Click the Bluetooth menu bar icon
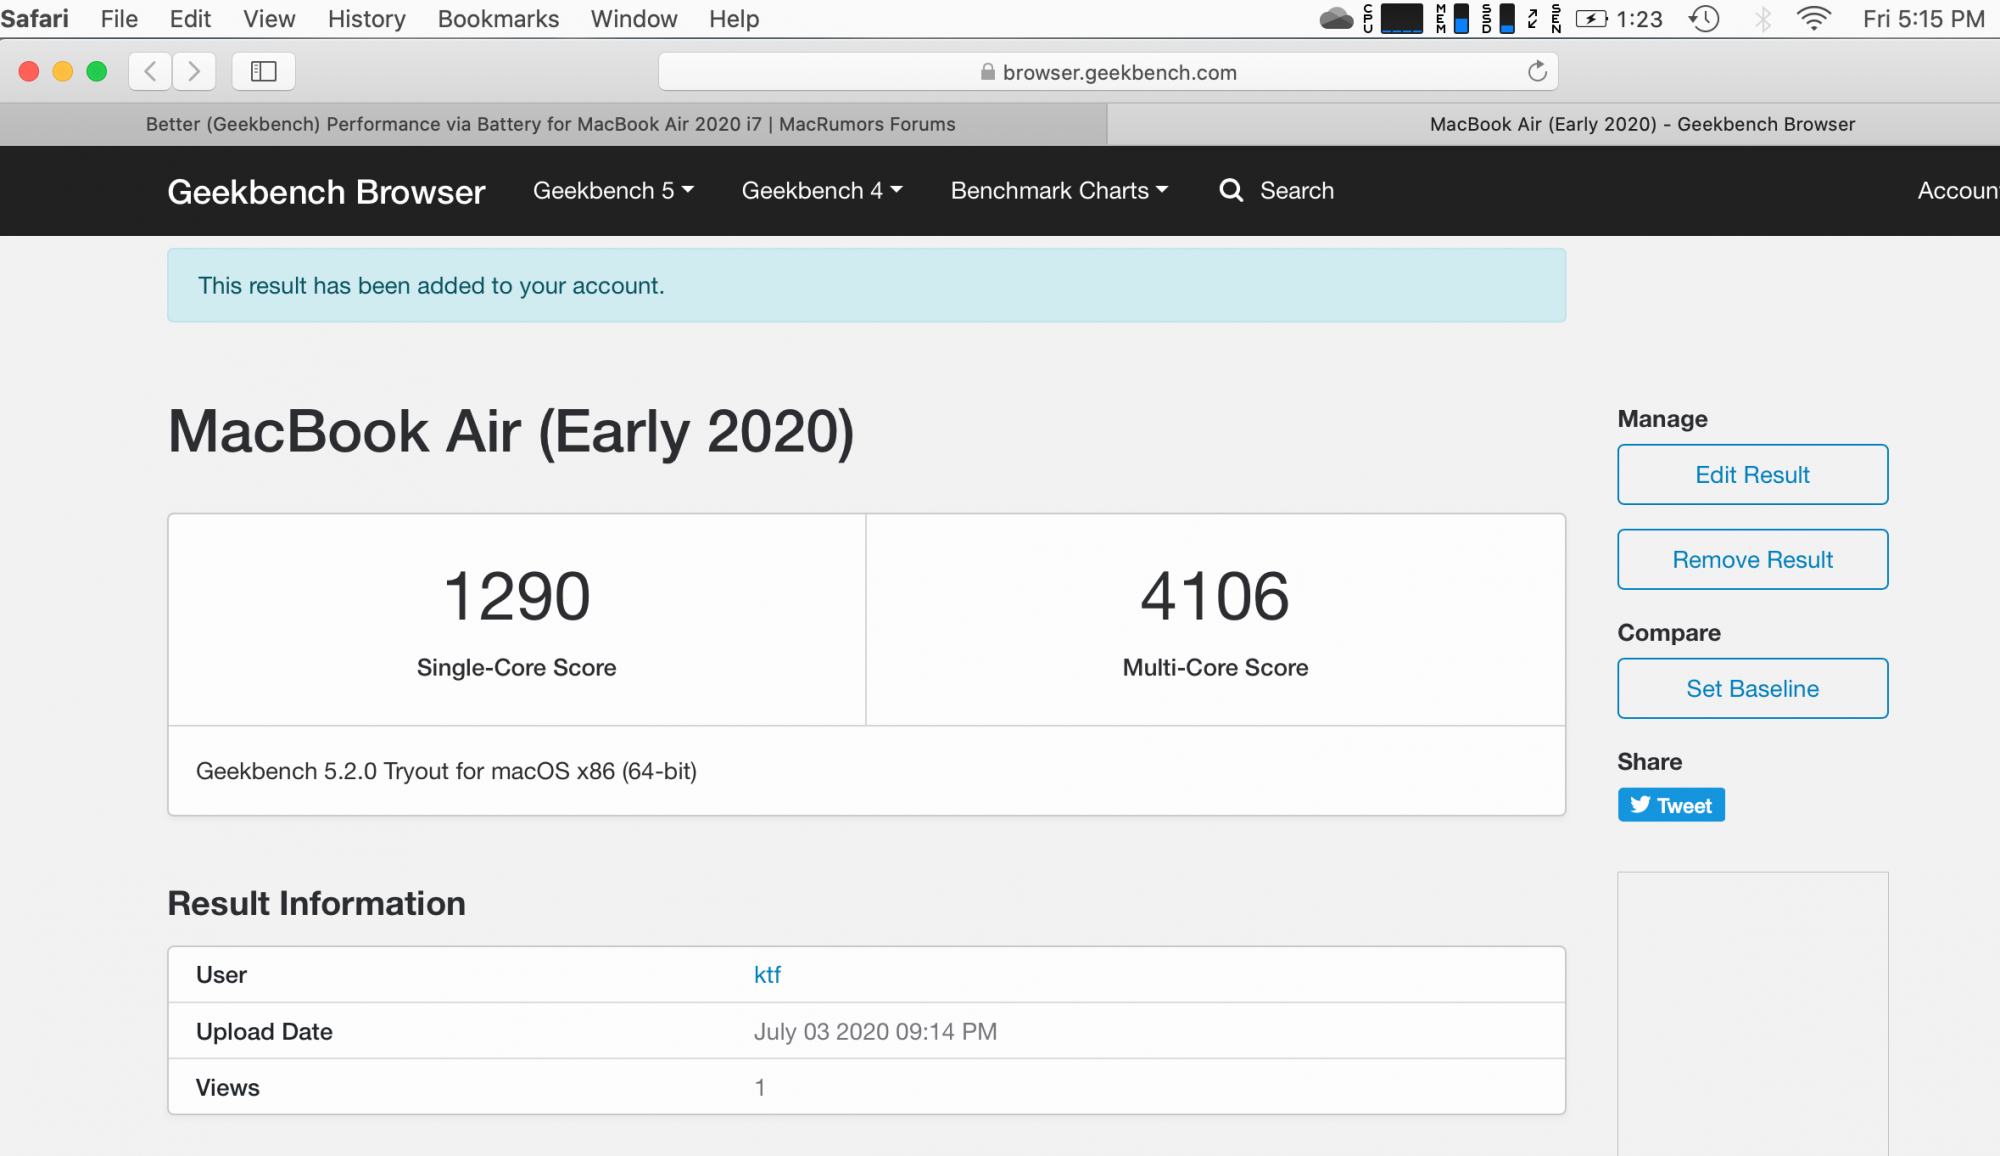 (1762, 19)
